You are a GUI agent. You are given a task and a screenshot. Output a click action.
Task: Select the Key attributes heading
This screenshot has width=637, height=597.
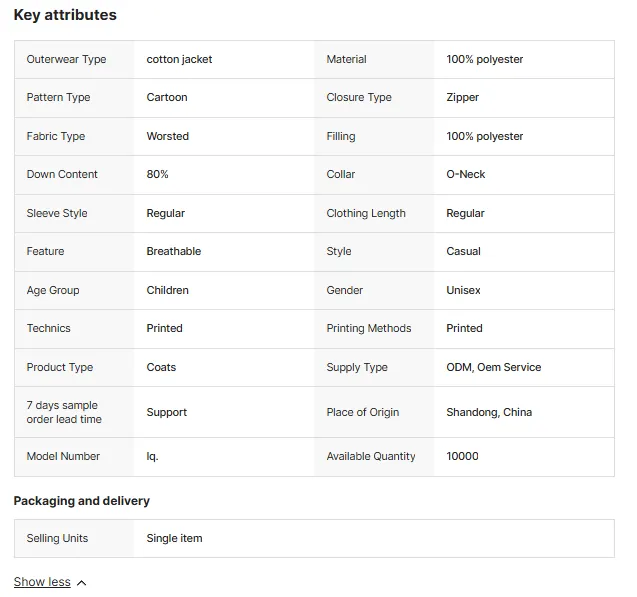point(65,15)
